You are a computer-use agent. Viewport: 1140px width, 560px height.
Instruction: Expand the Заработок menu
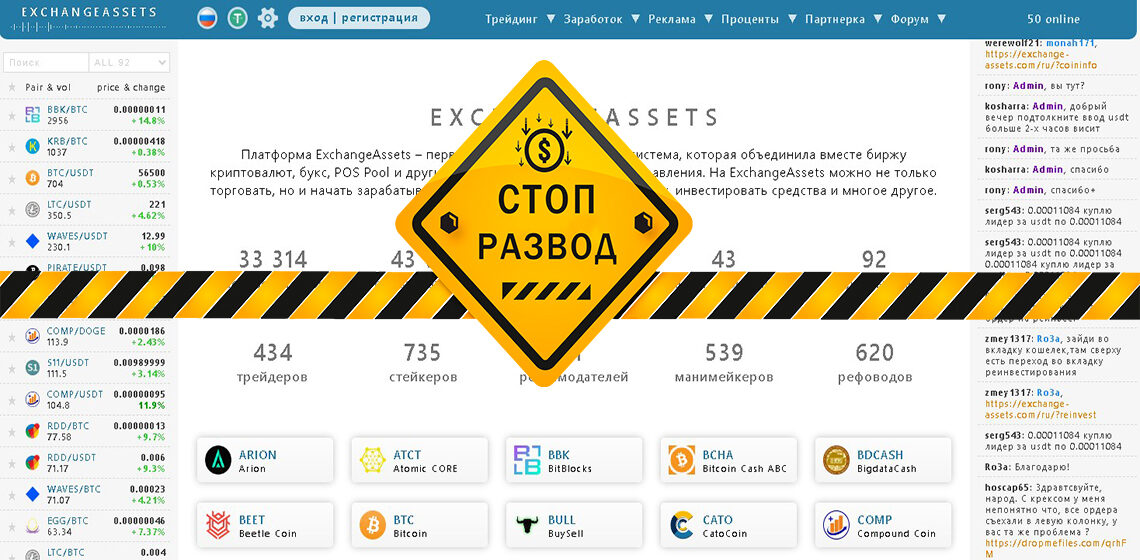coord(601,19)
